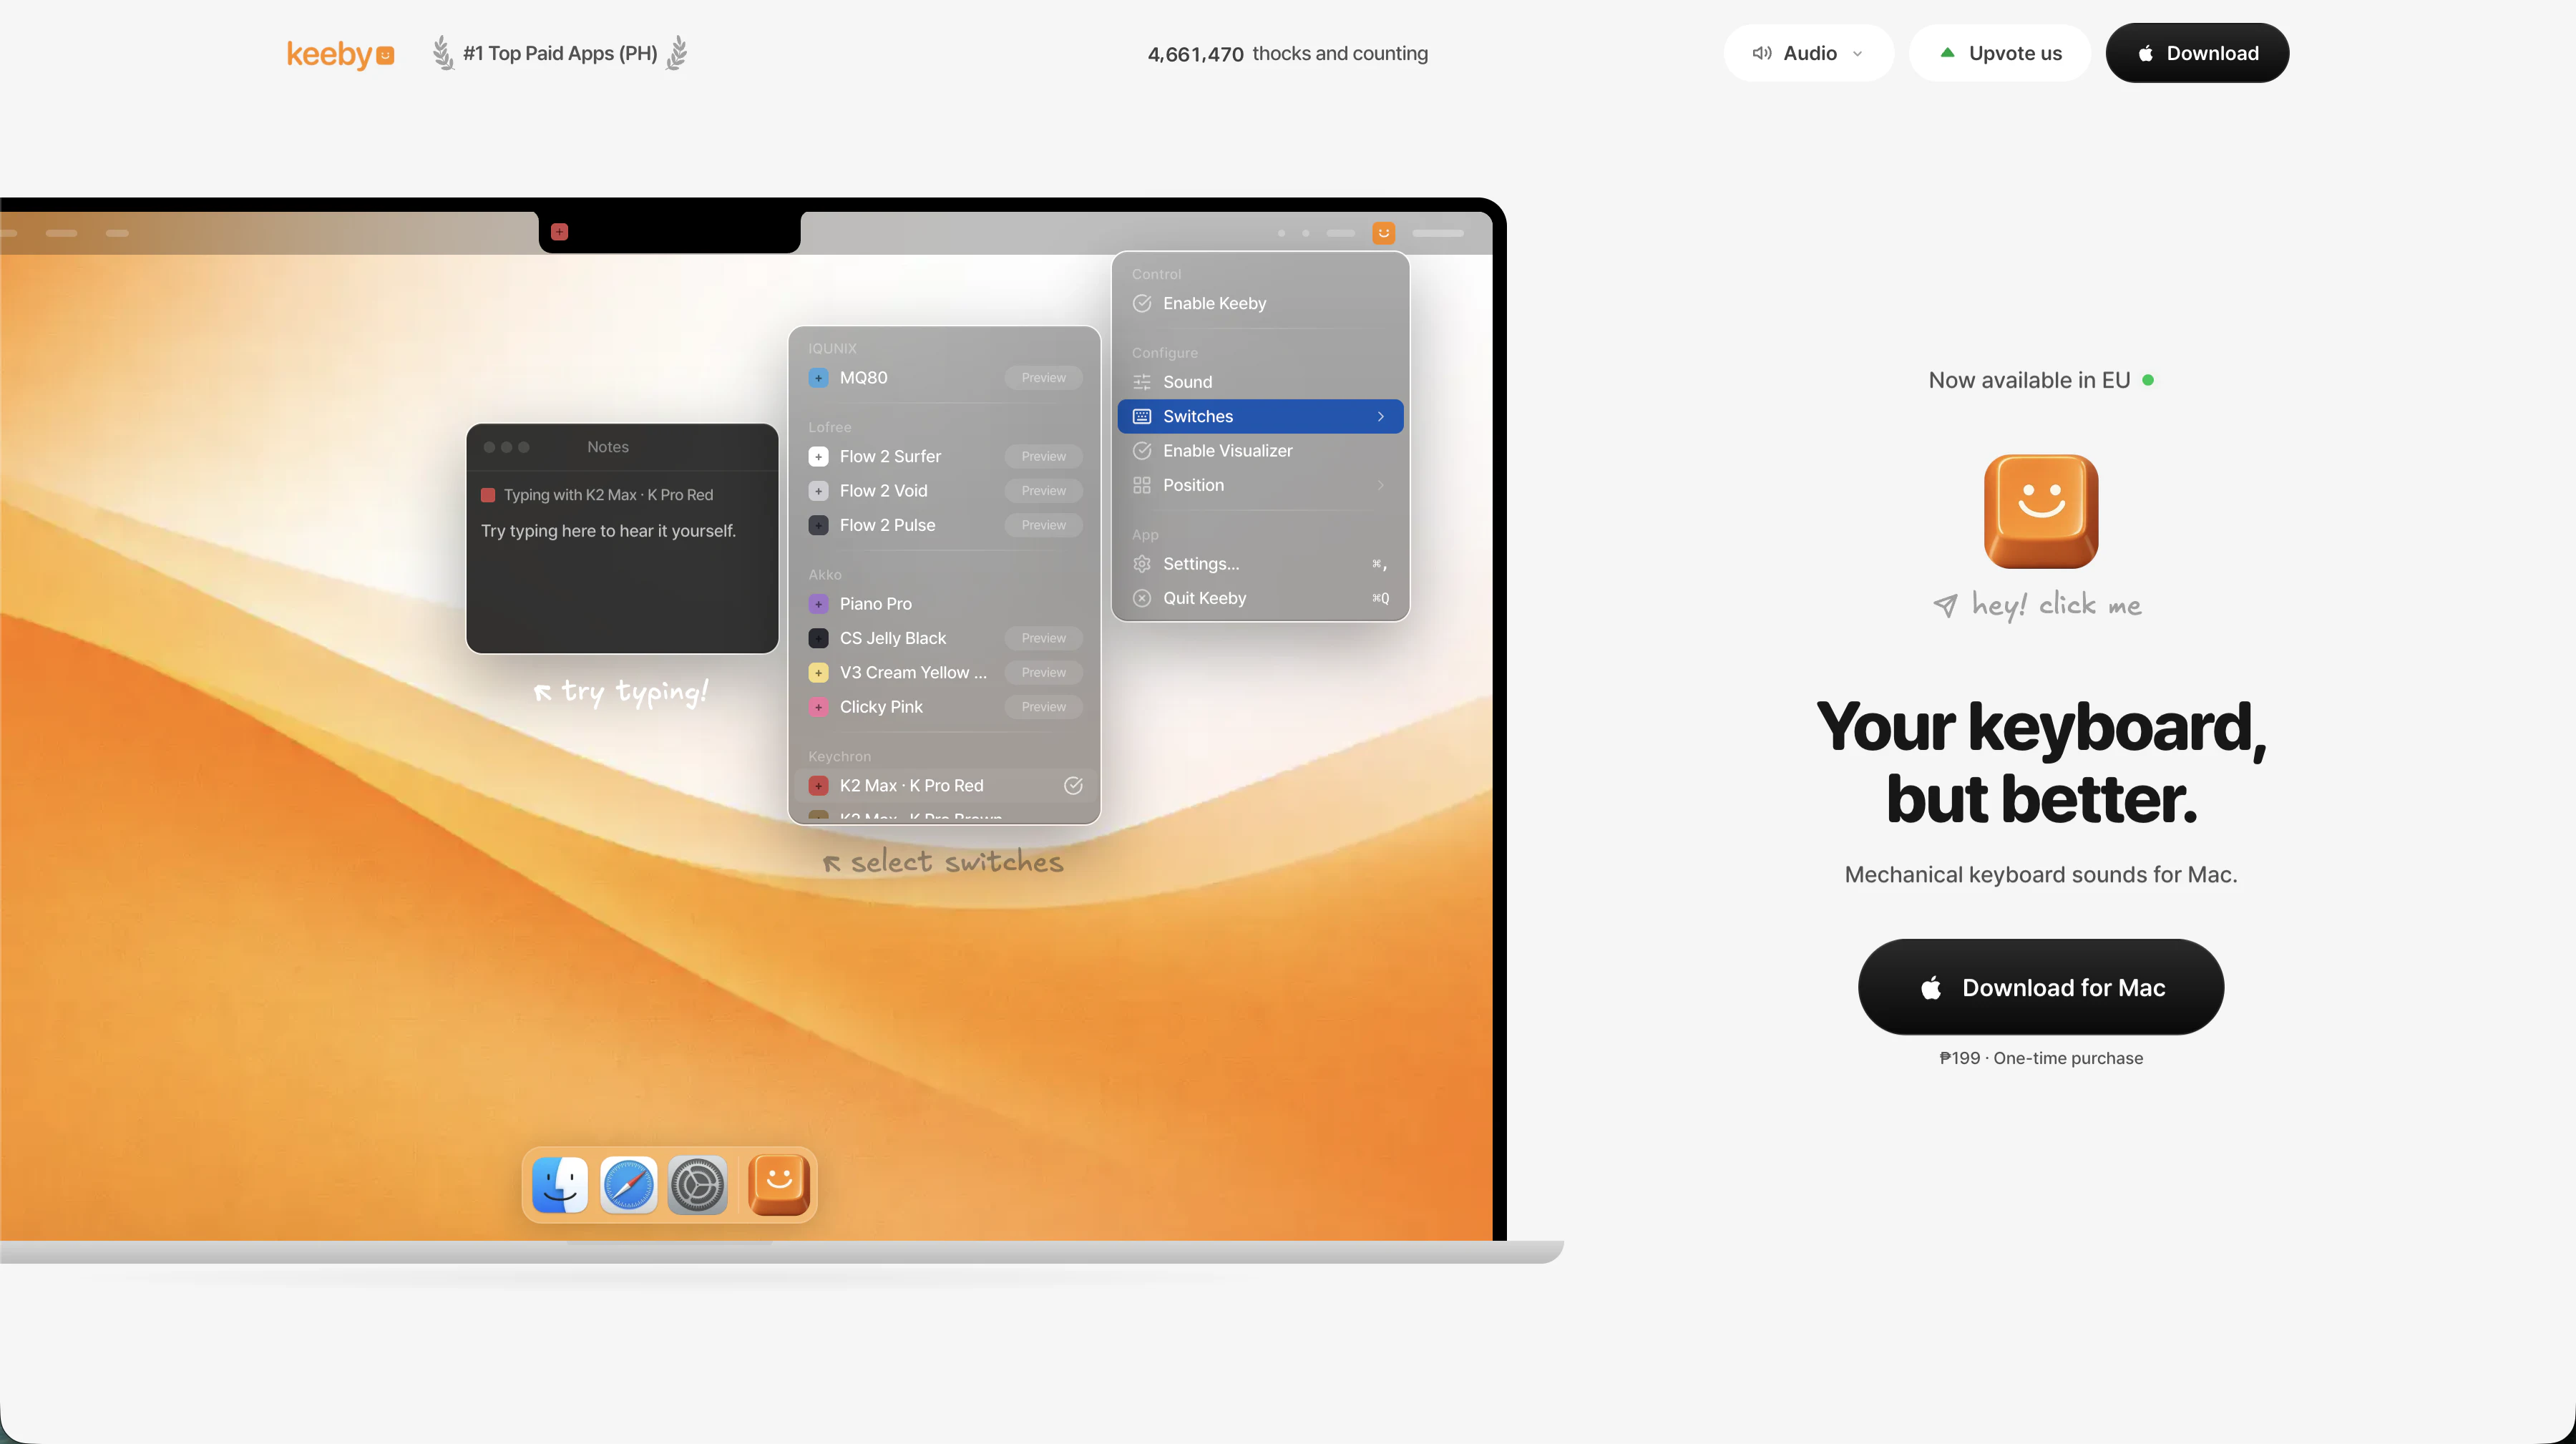
Task: Open Settings... from the menu
Action: [x=1260, y=564]
